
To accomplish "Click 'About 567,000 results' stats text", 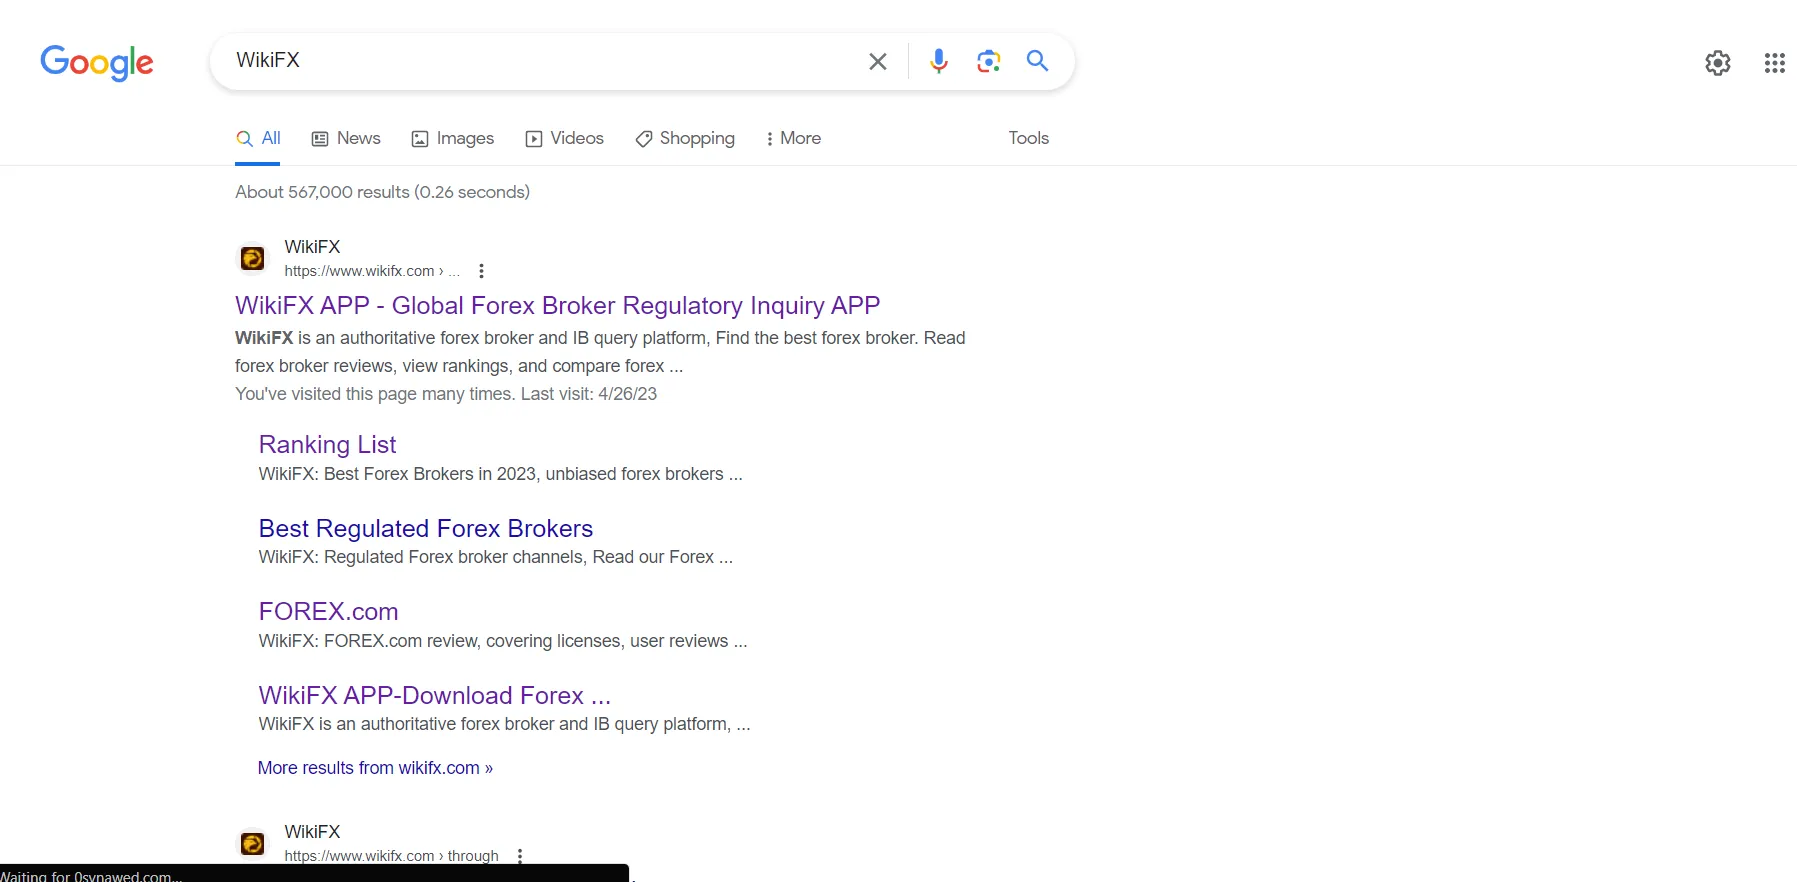I will 382,192.
